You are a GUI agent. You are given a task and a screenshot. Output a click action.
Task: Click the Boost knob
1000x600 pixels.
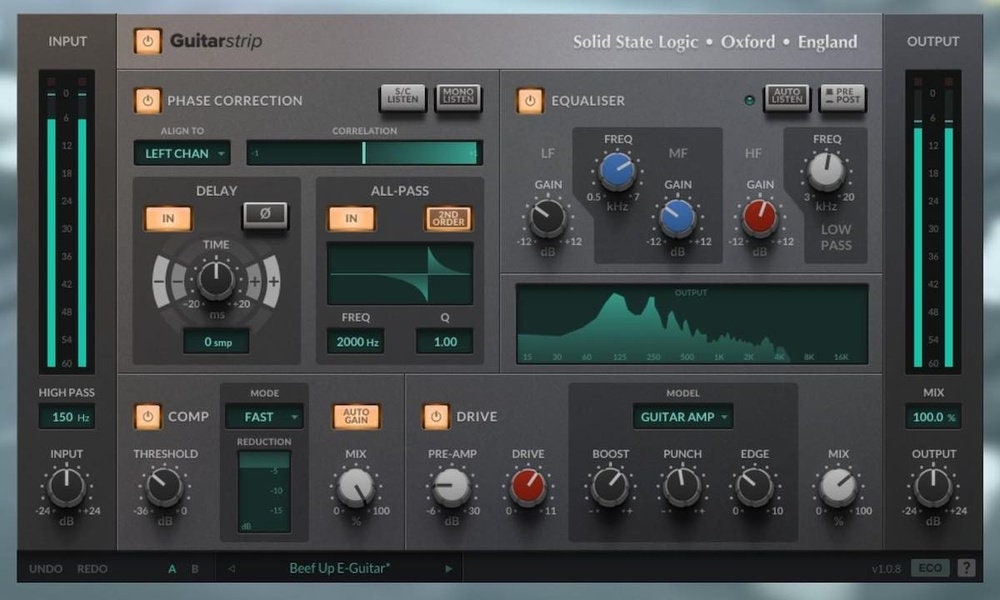(x=610, y=487)
